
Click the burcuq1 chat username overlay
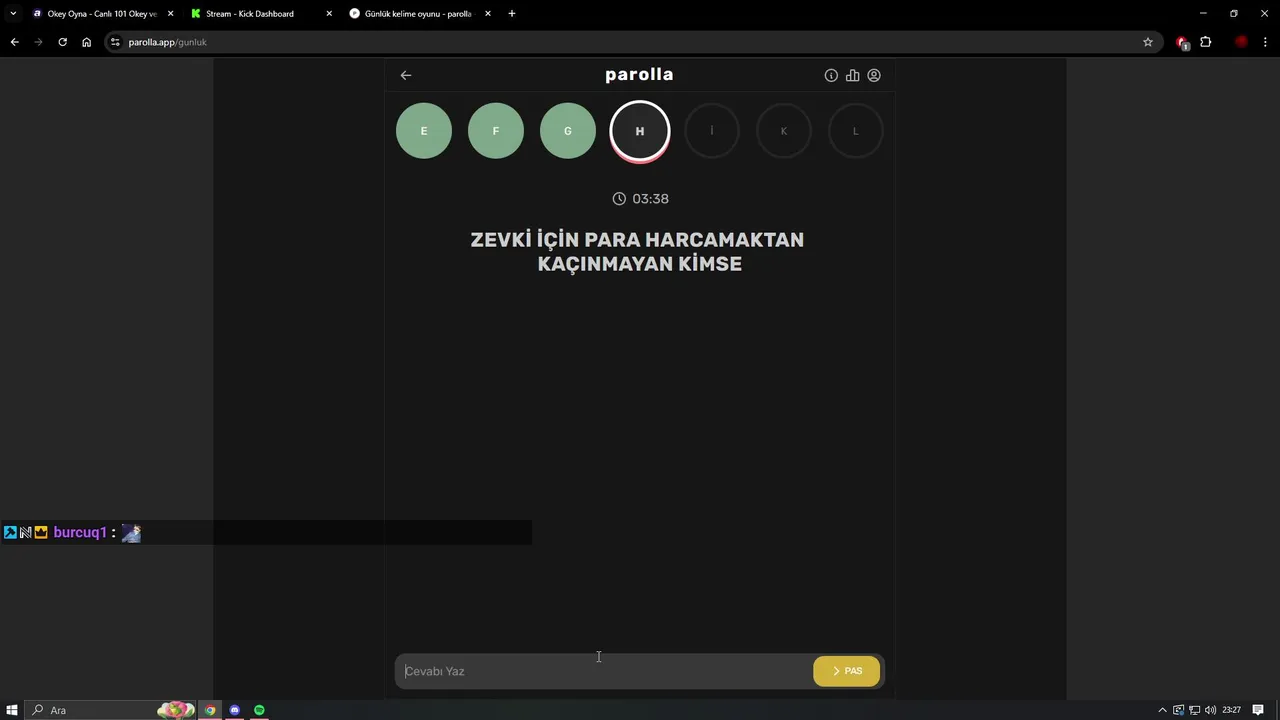pyautogui.click(x=80, y=533)
